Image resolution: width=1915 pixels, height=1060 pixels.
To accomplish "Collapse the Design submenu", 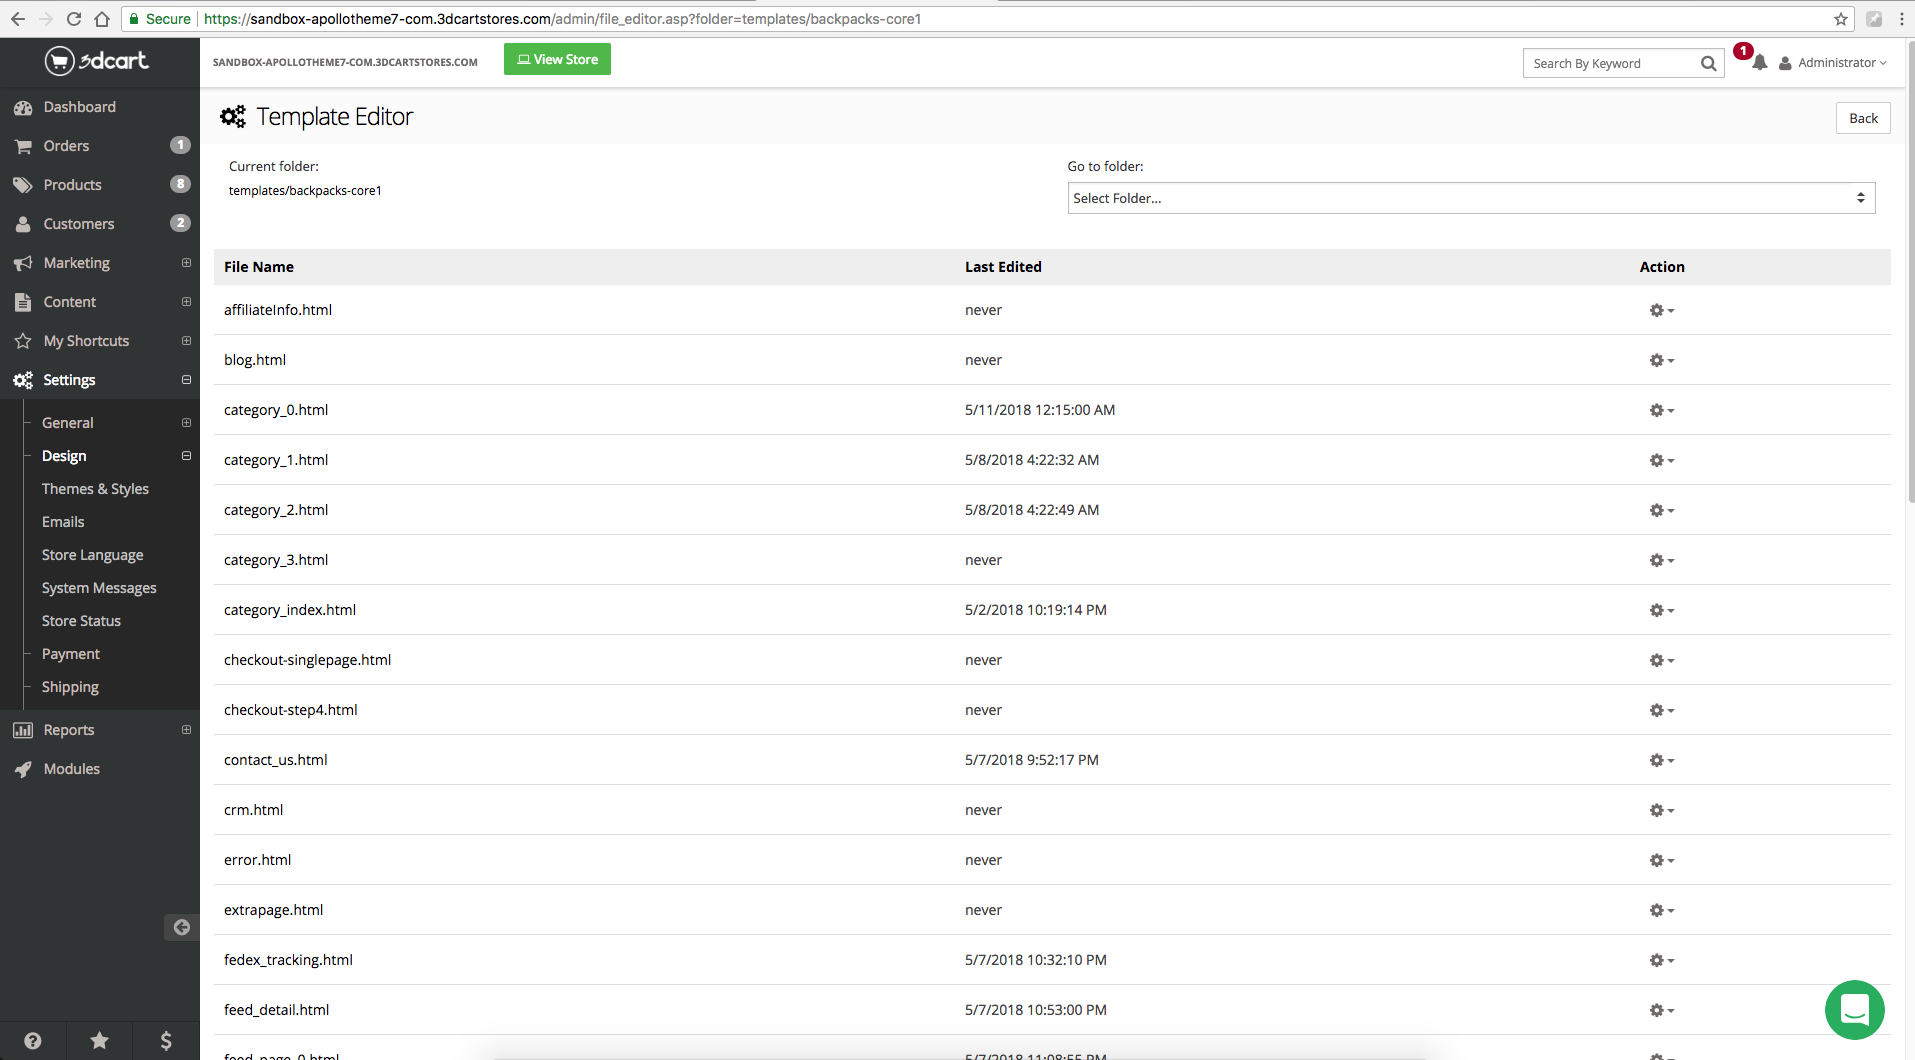I will (186, 456).
